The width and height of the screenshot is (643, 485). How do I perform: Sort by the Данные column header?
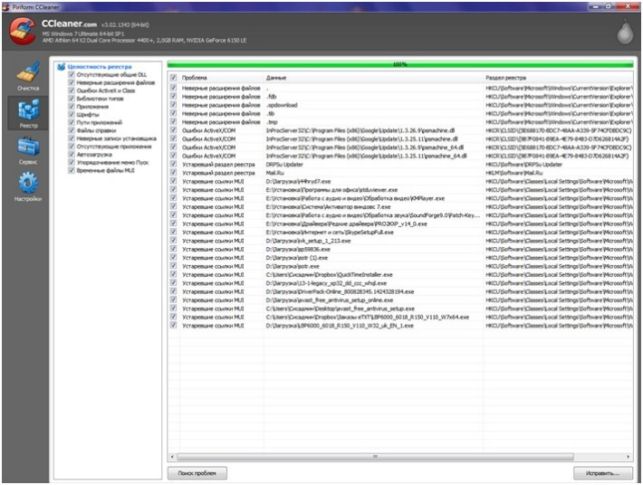click(372, 77)
